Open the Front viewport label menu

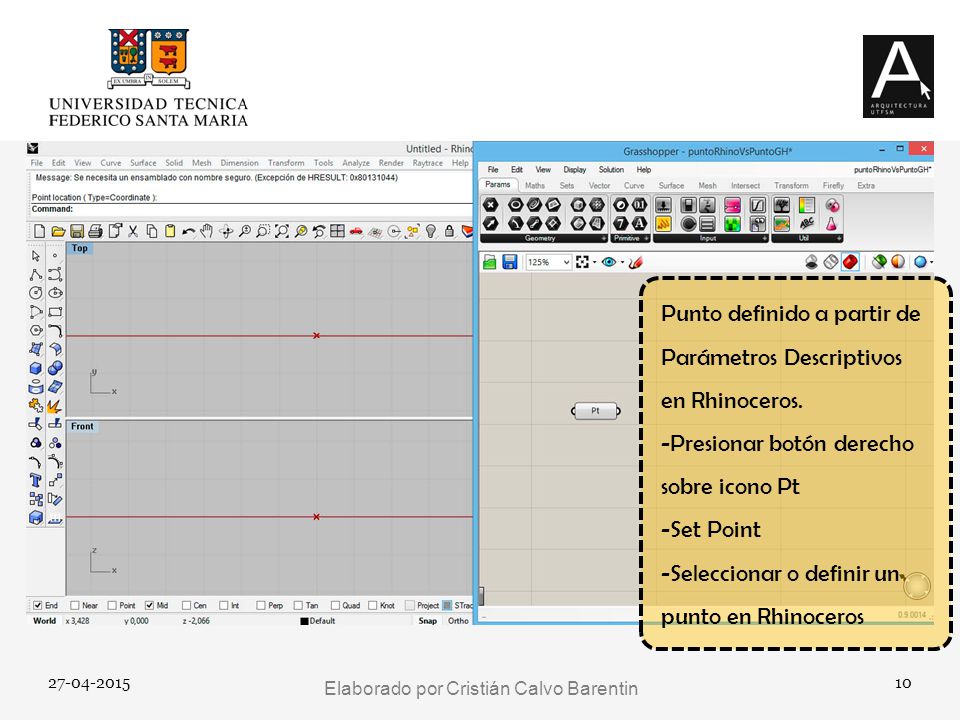pyautogui.click(x=82, y=426)
